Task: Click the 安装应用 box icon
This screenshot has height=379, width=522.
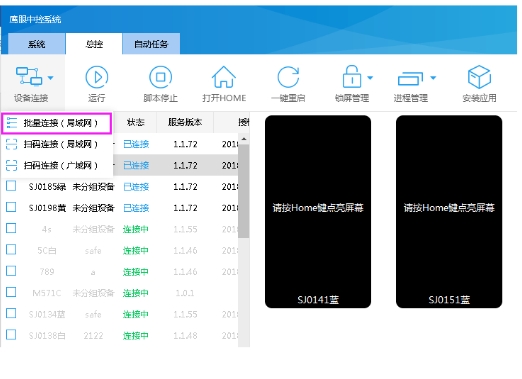Action: pyautogui.click(x=479, y=77)
